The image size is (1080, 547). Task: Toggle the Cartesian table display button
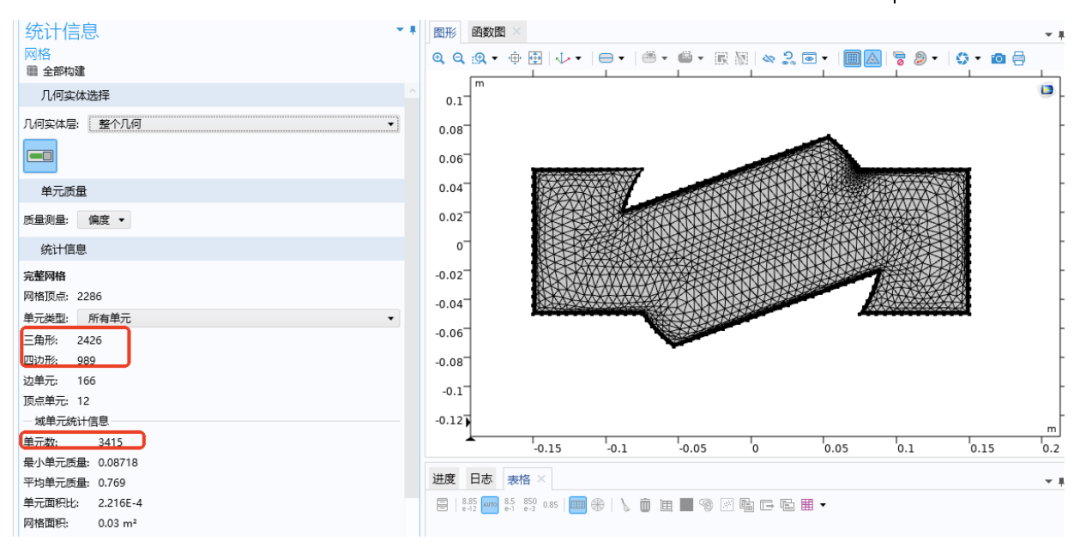pos(578,505)
